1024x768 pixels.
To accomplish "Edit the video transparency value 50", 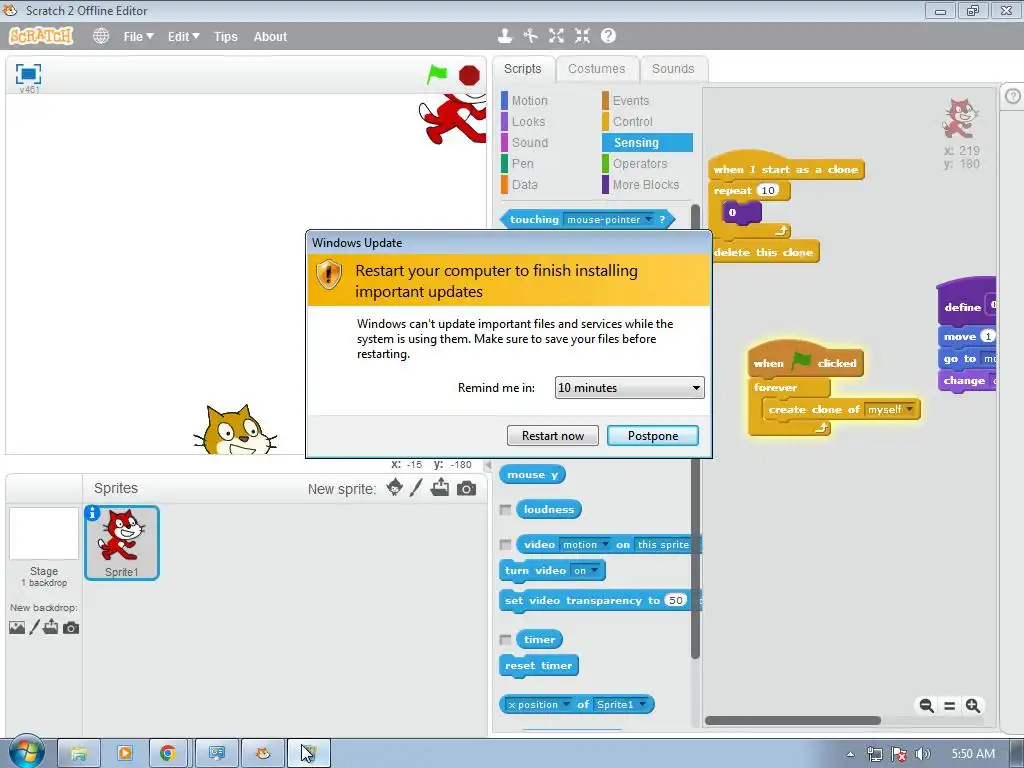I will (x=675, y=600).
